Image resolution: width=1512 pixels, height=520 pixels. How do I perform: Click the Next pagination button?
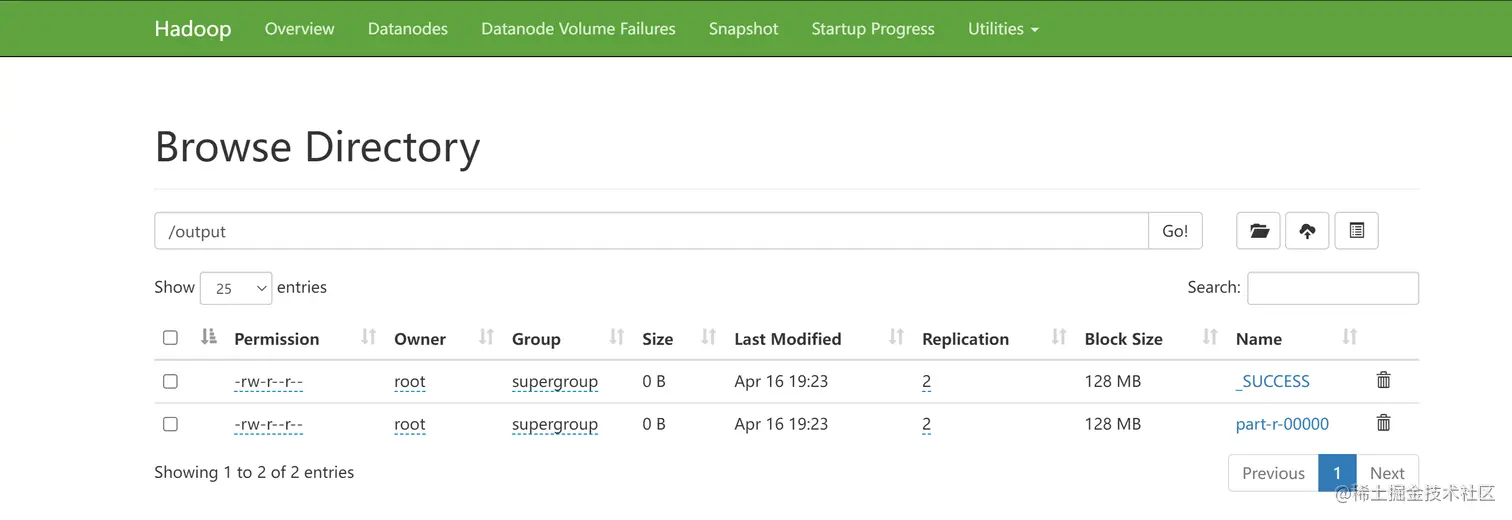click(x=1387, y=473)
